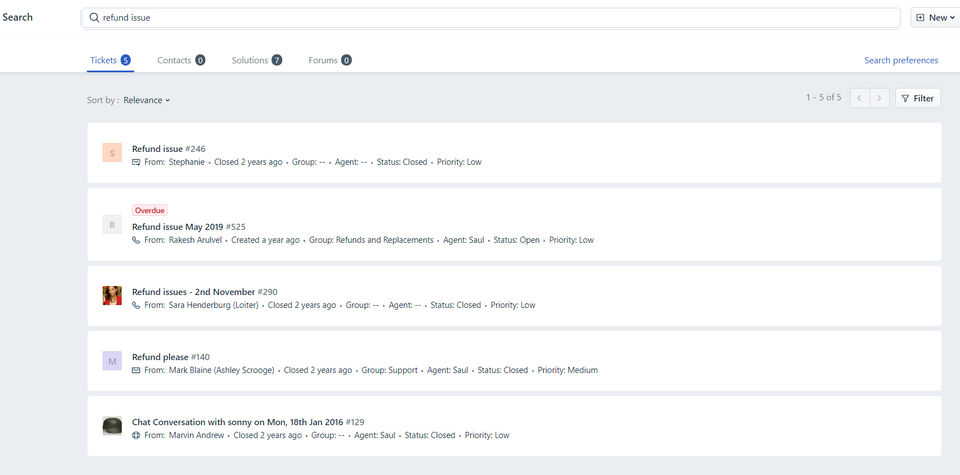Click sender Mark Blaine (Ashley Scrooge)

pyautogui.click(x=221, y=370)
